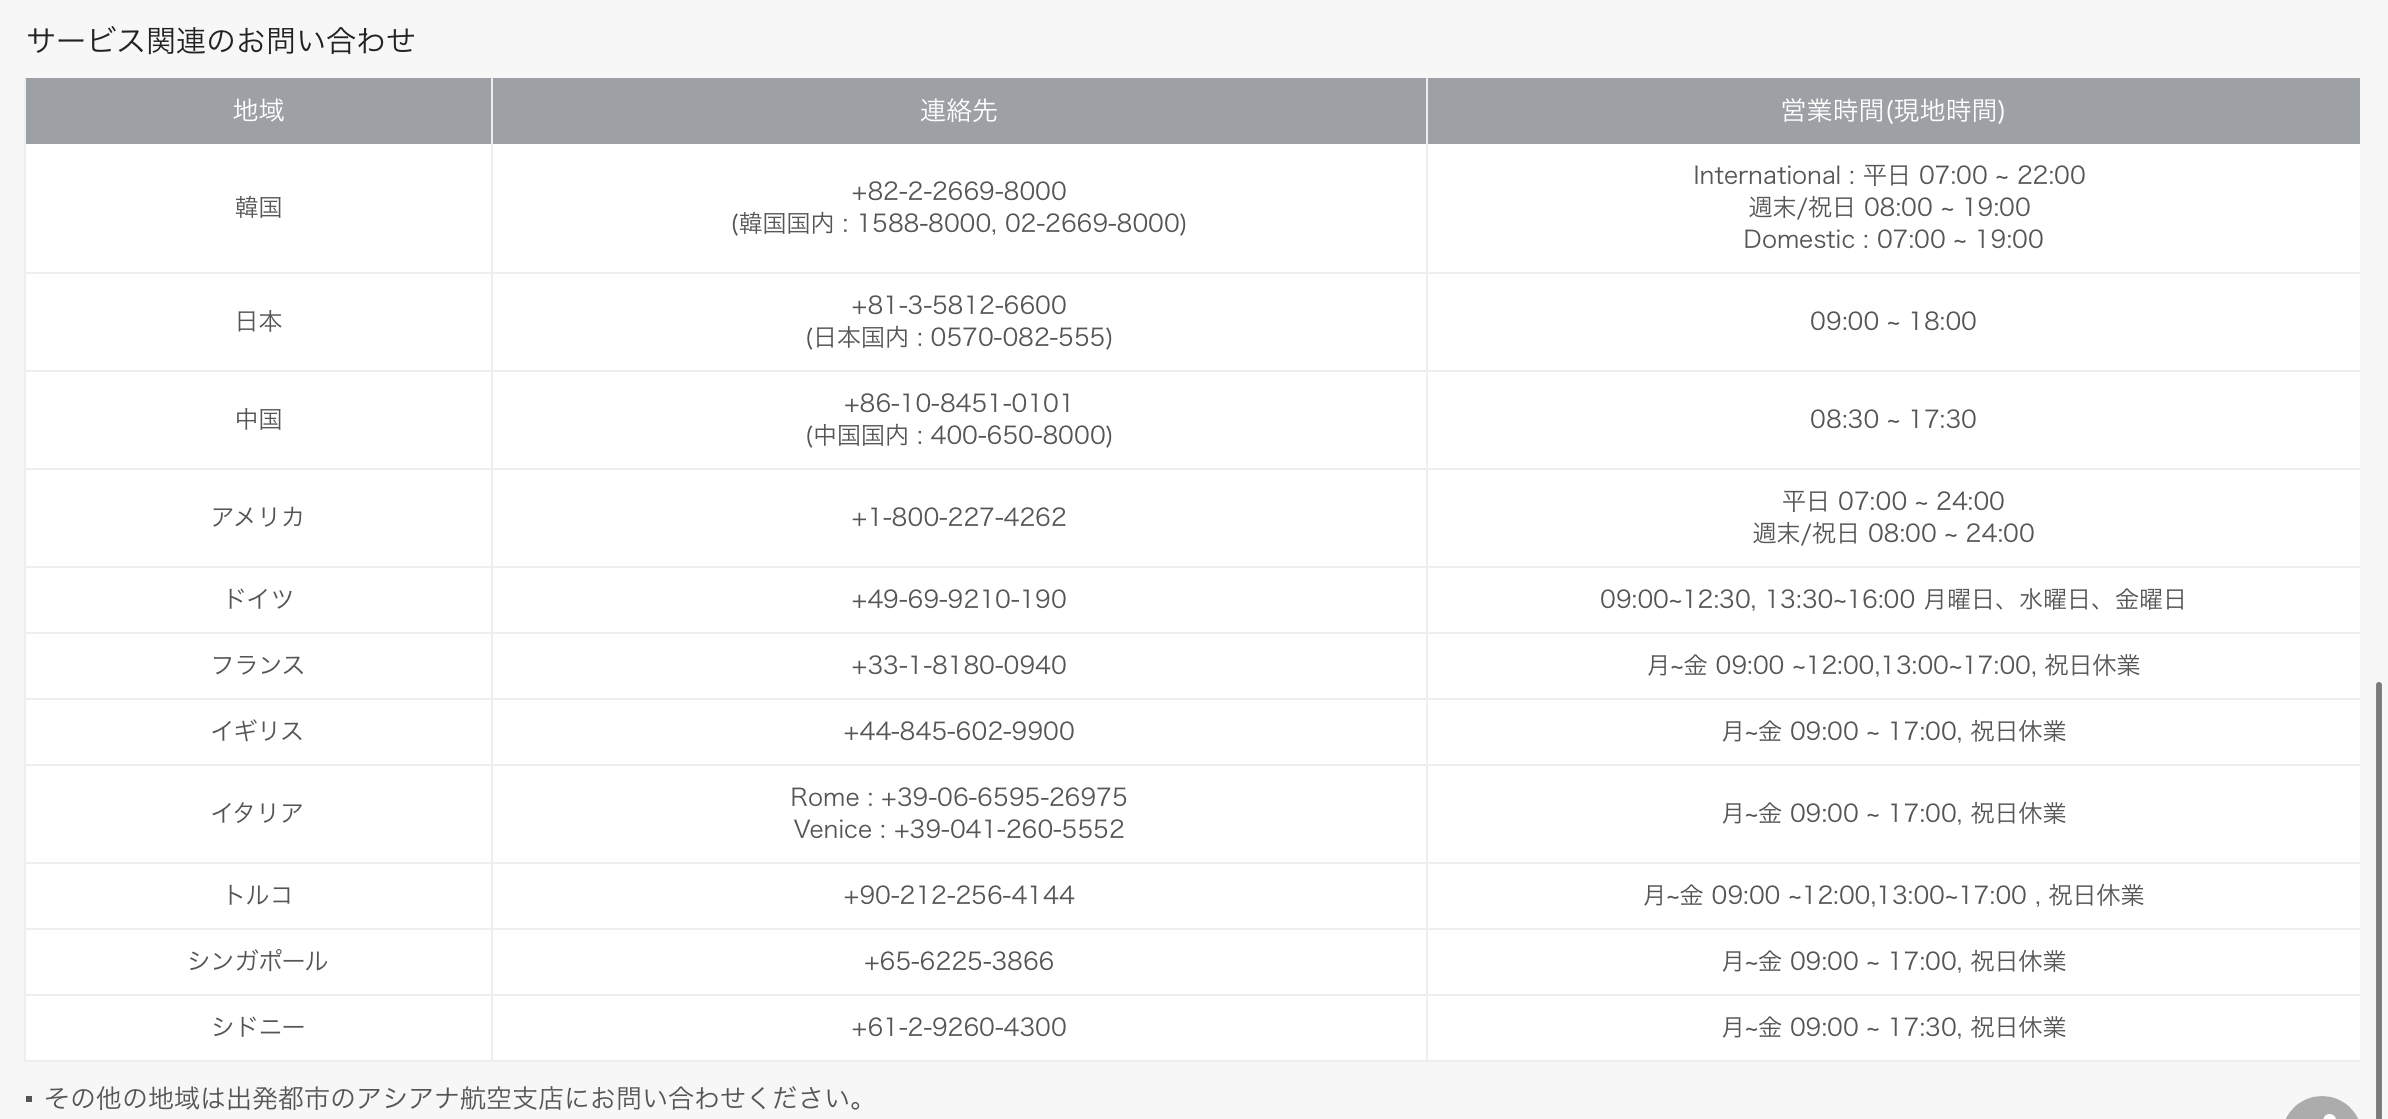
Task: Click the 営業時間(現地時間) column header
Action: [x=1892, y=110]
